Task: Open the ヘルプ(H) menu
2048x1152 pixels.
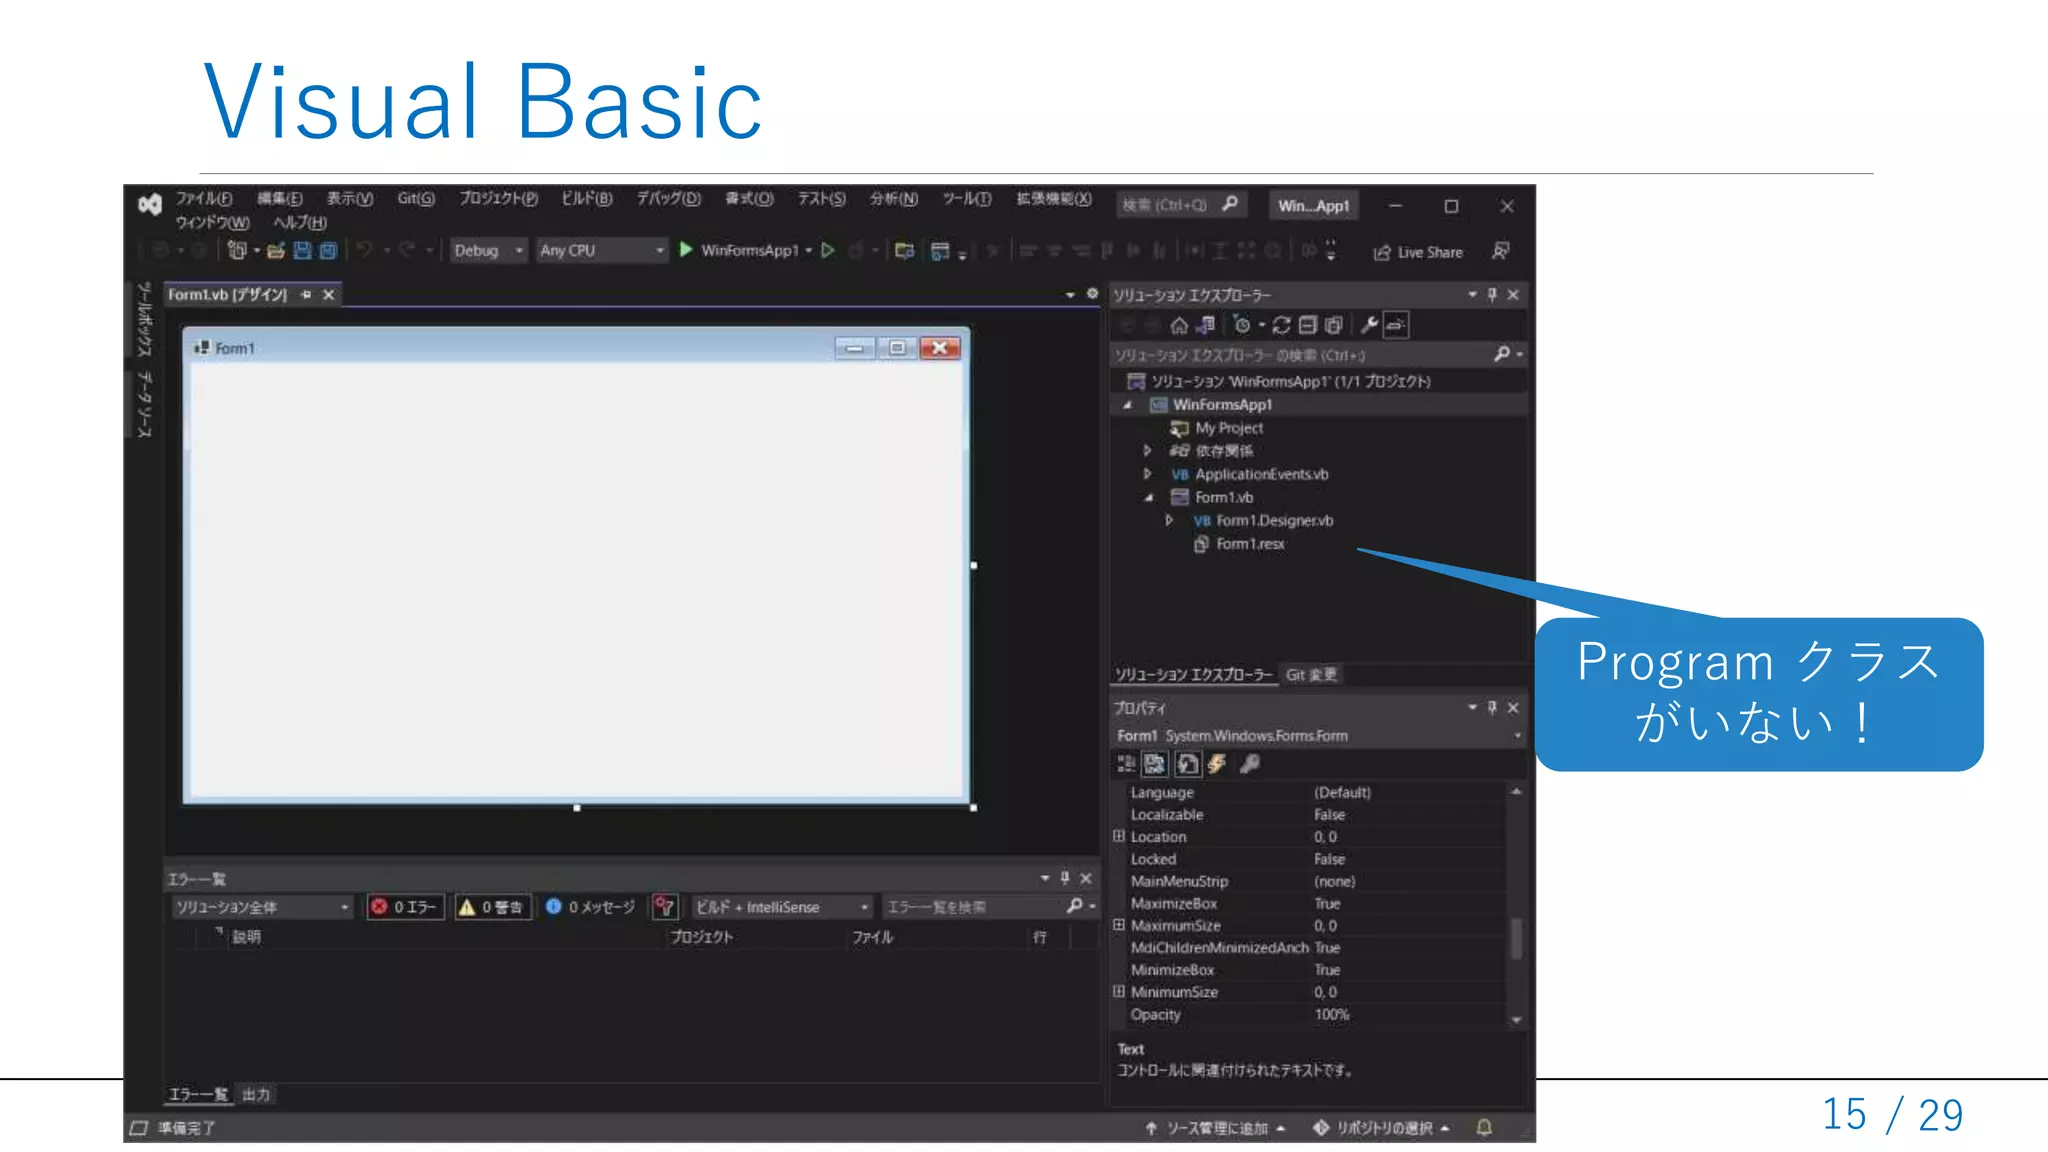Action: 300,222
